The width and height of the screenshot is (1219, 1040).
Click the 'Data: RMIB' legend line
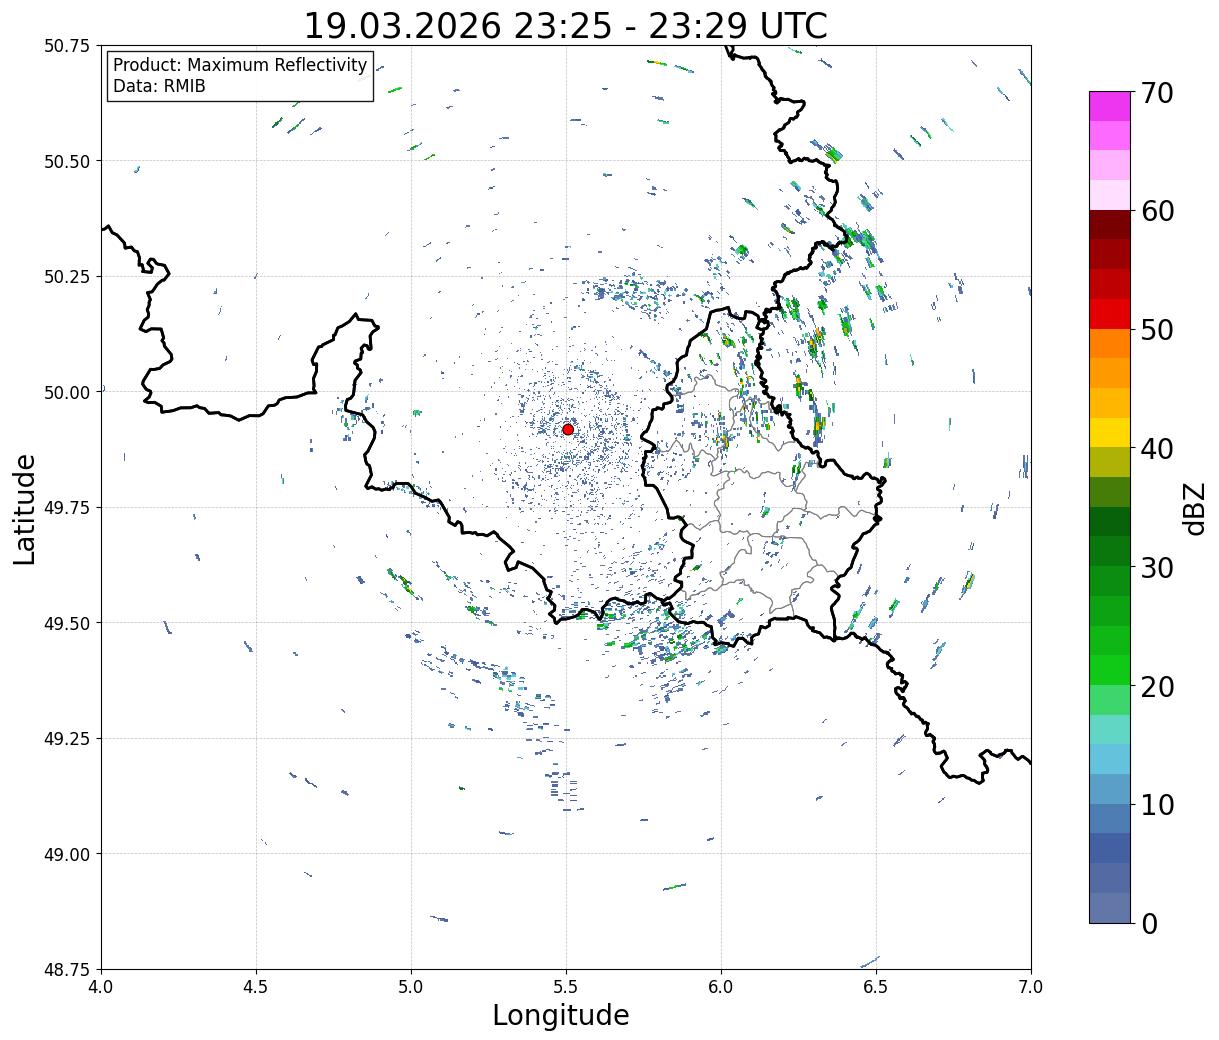[x=159, y=87]
